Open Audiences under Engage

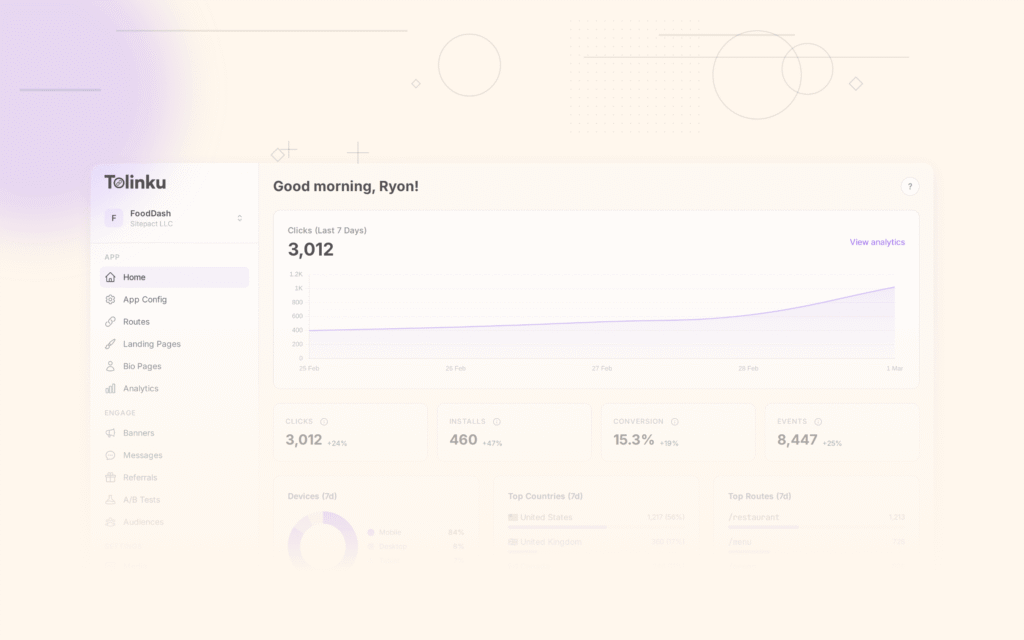coord(174,521)
